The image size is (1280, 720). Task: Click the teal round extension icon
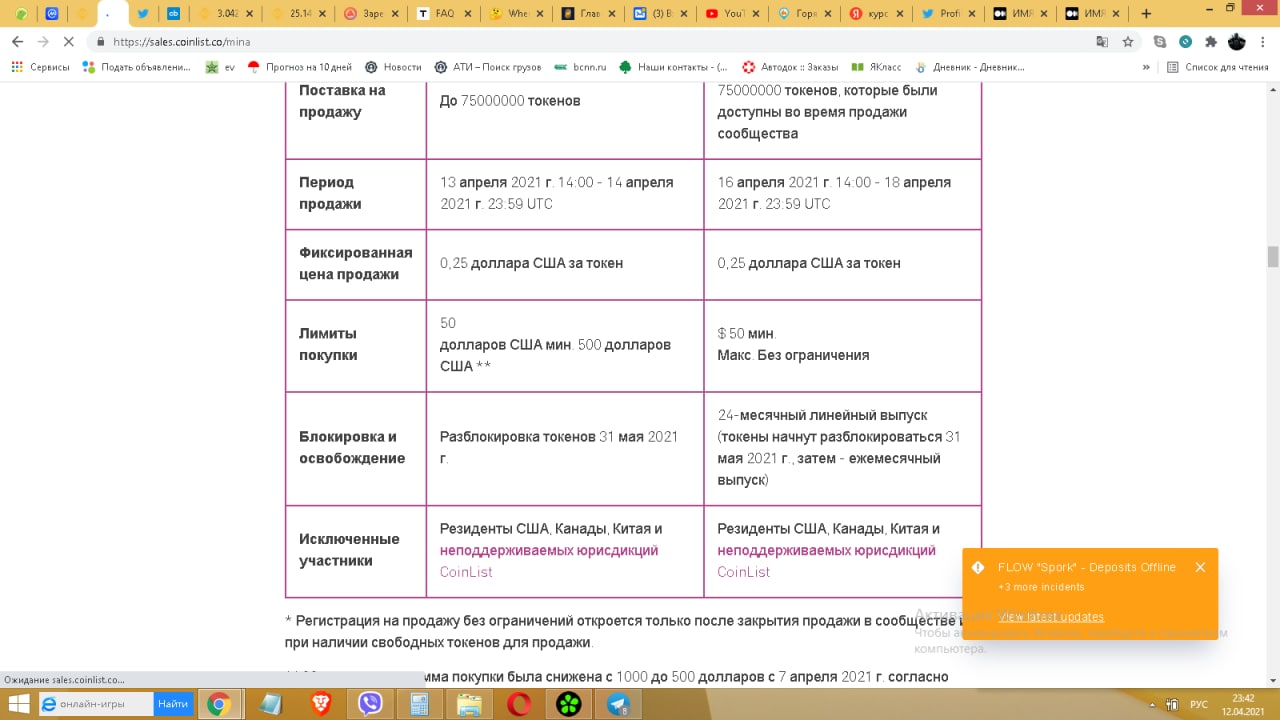coord(1185,42)
